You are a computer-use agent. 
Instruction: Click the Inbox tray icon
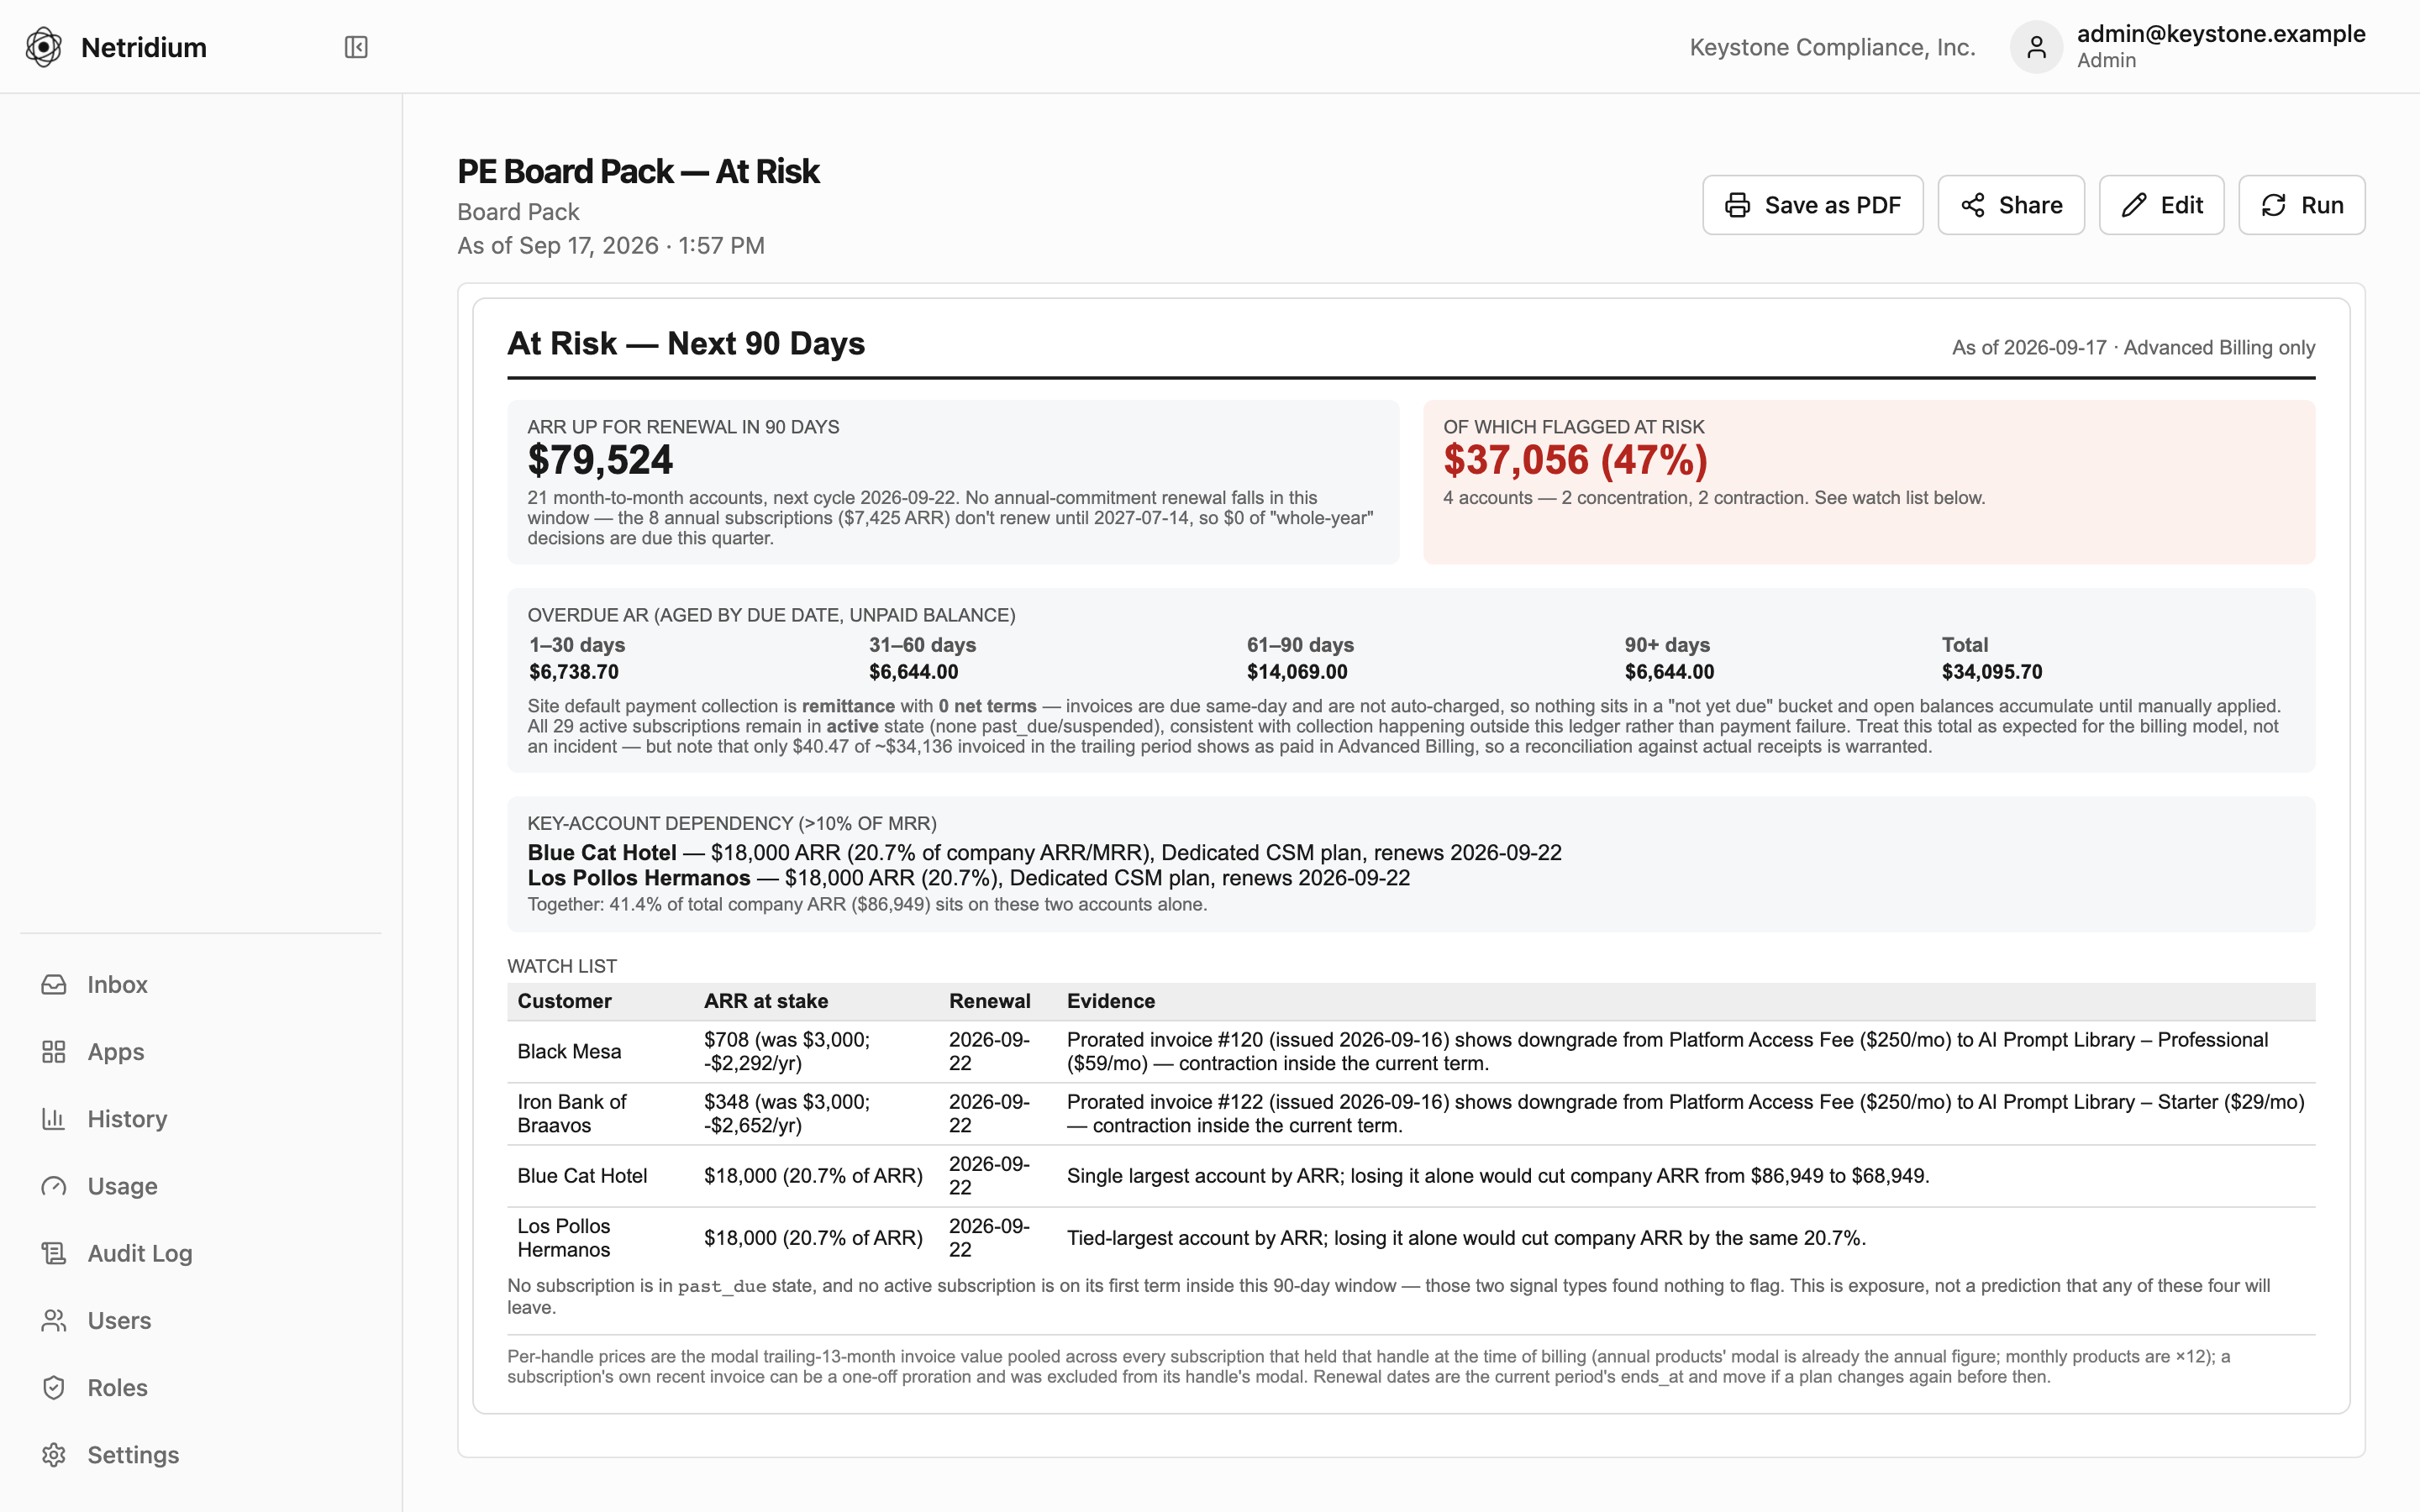click(x=54, y=985)
